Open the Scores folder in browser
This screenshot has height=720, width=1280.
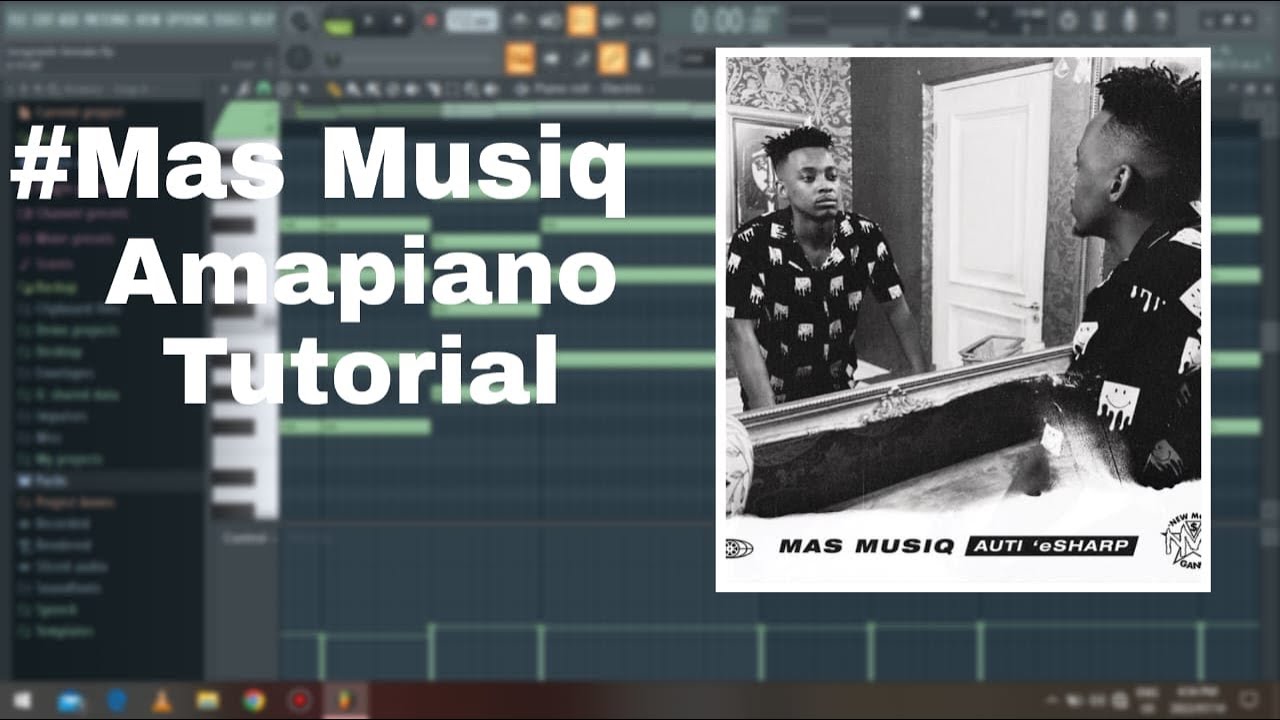(x=47, y=264)
